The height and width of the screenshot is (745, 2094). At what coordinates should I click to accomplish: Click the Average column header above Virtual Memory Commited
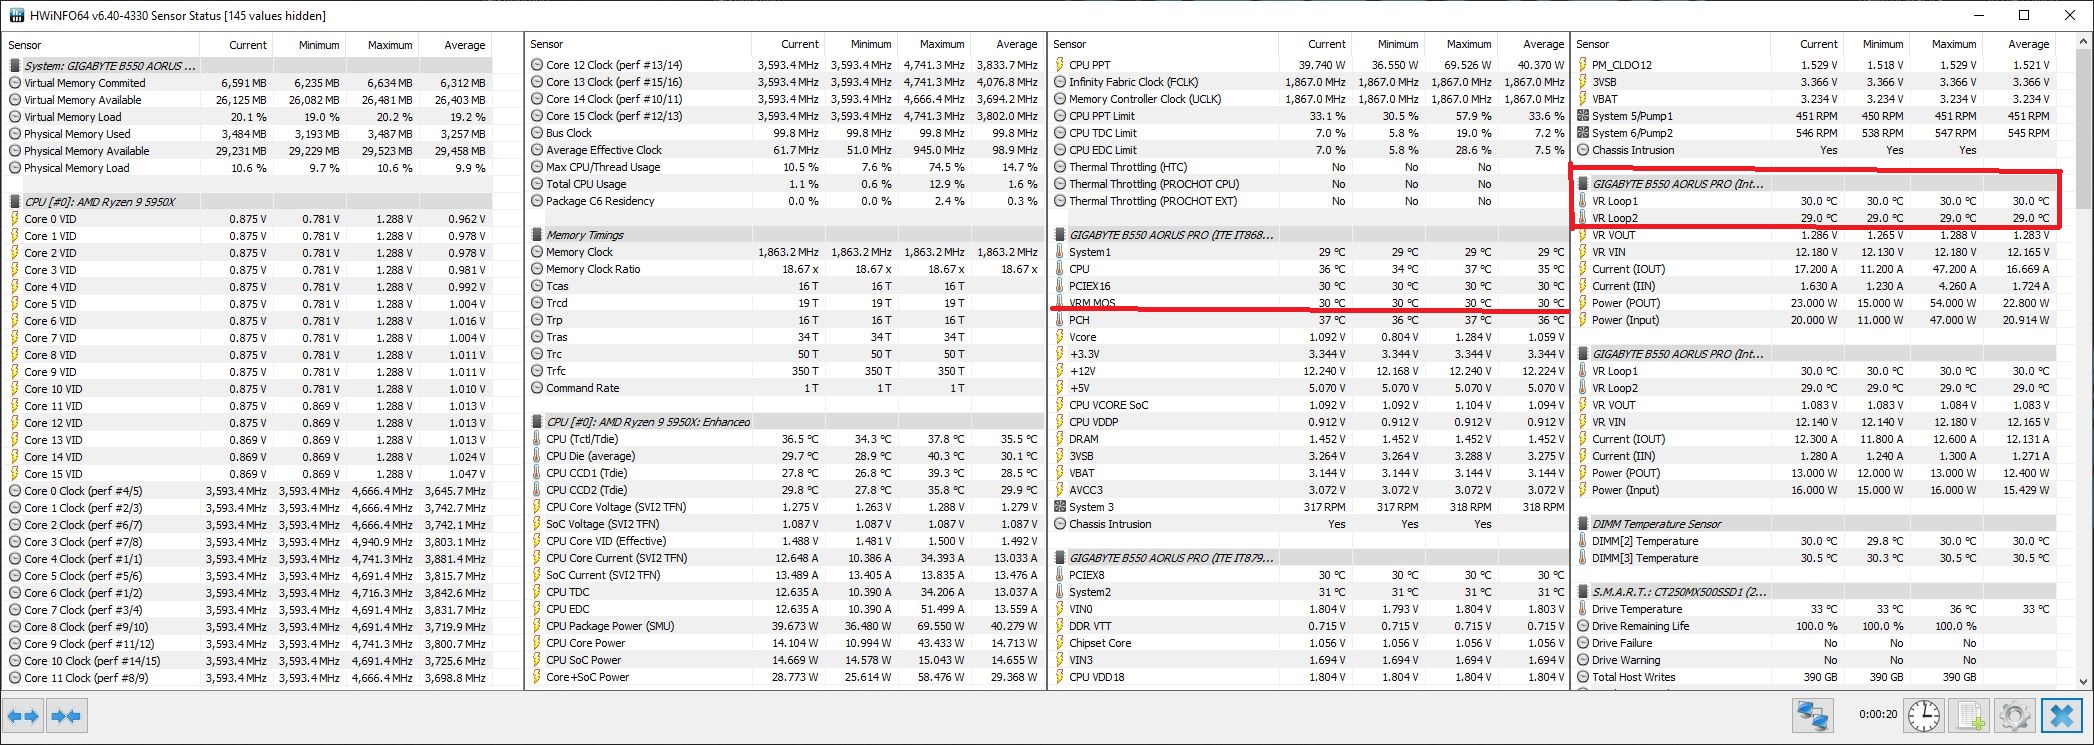(x=455, y=45)
